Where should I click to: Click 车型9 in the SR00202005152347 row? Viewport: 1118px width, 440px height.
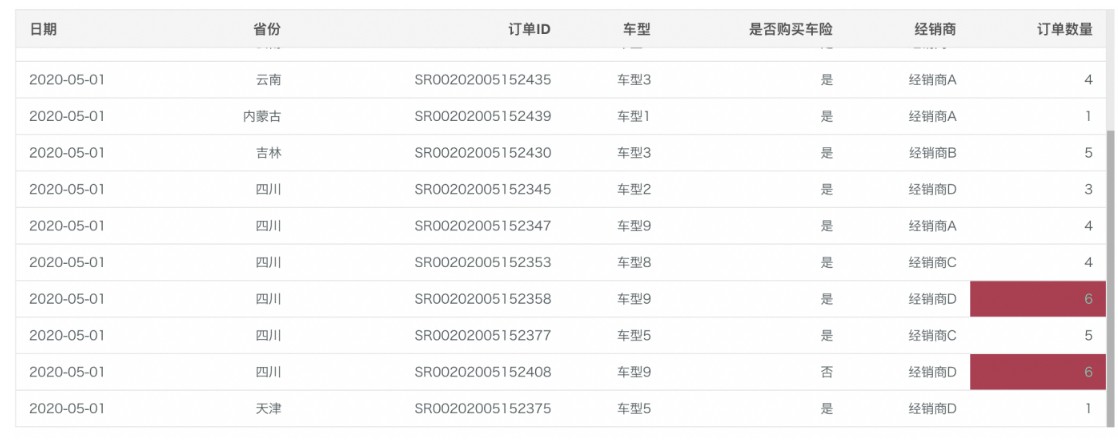point(634,226)
